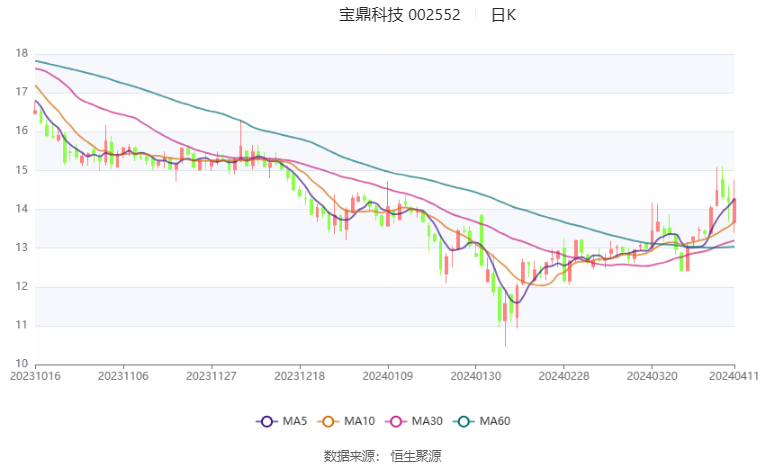Click the purple MA5 legend marker circle
The height and width of the screenshot is (465, 765).
pos(266,422)
